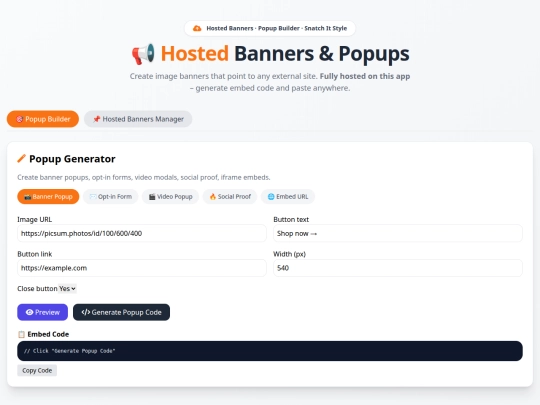This screenshot has height=405, width=540.
Task: Open the Close button Yes dropdown
Action: (x=67, y=289)
